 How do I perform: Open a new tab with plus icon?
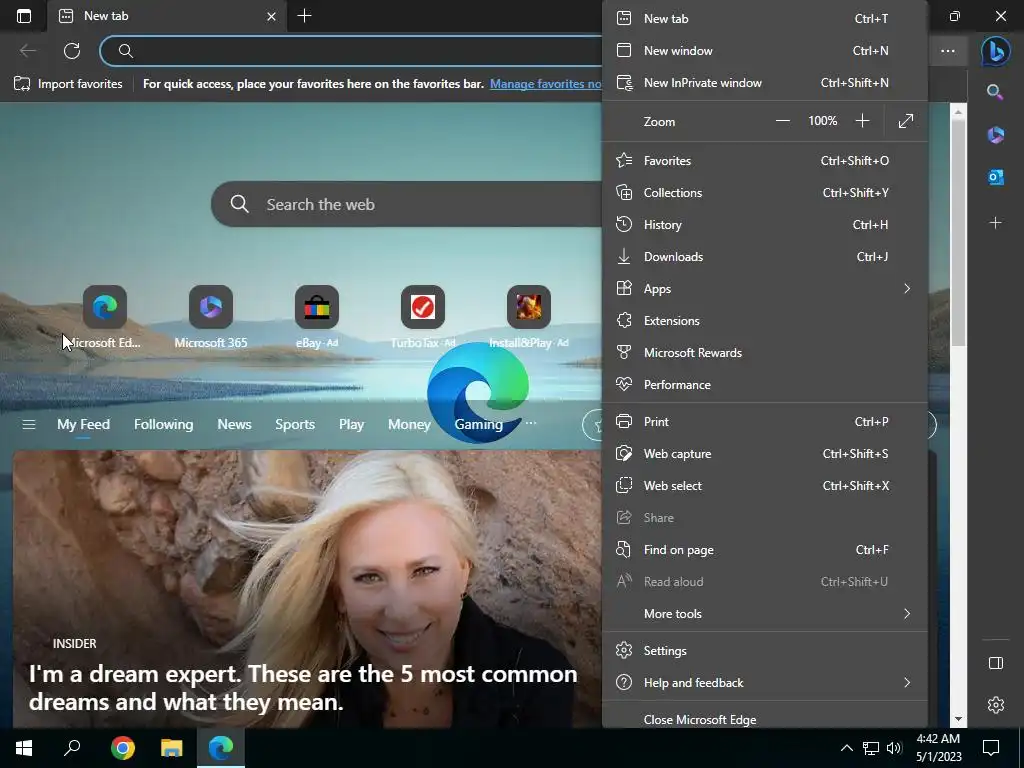tap(304, 16)
